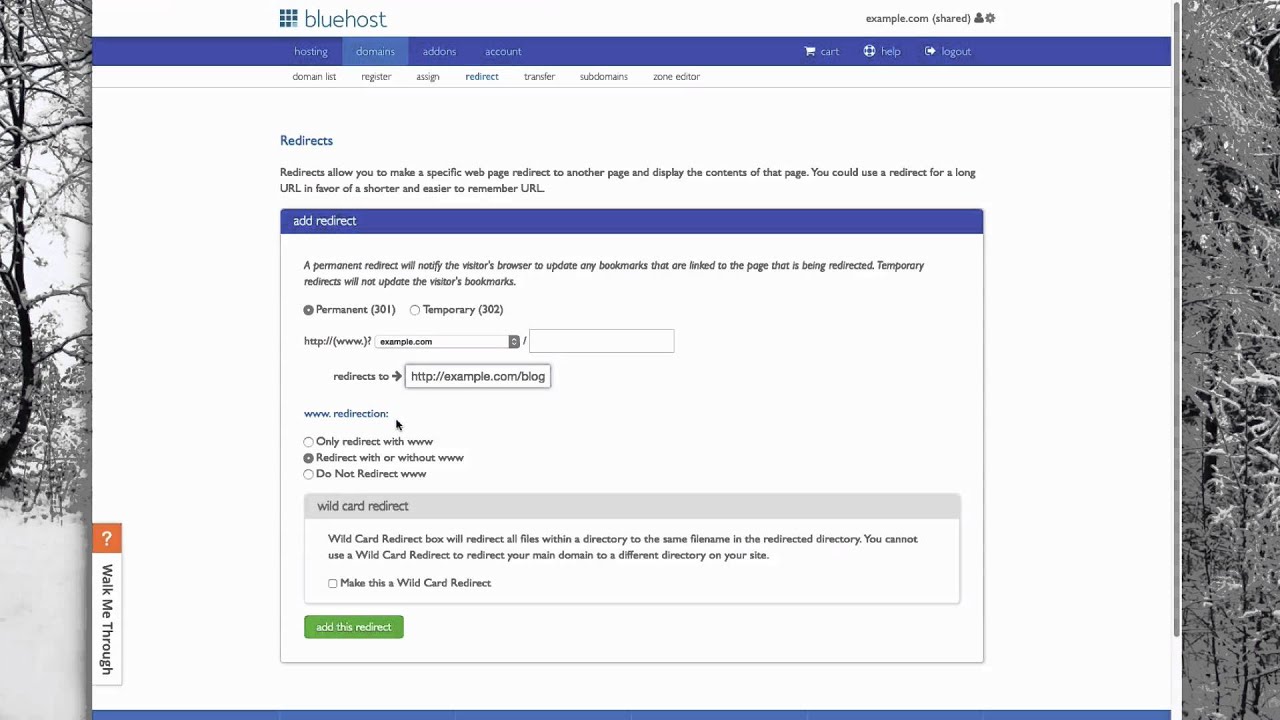Click the add this redirect button

point(354,627)
